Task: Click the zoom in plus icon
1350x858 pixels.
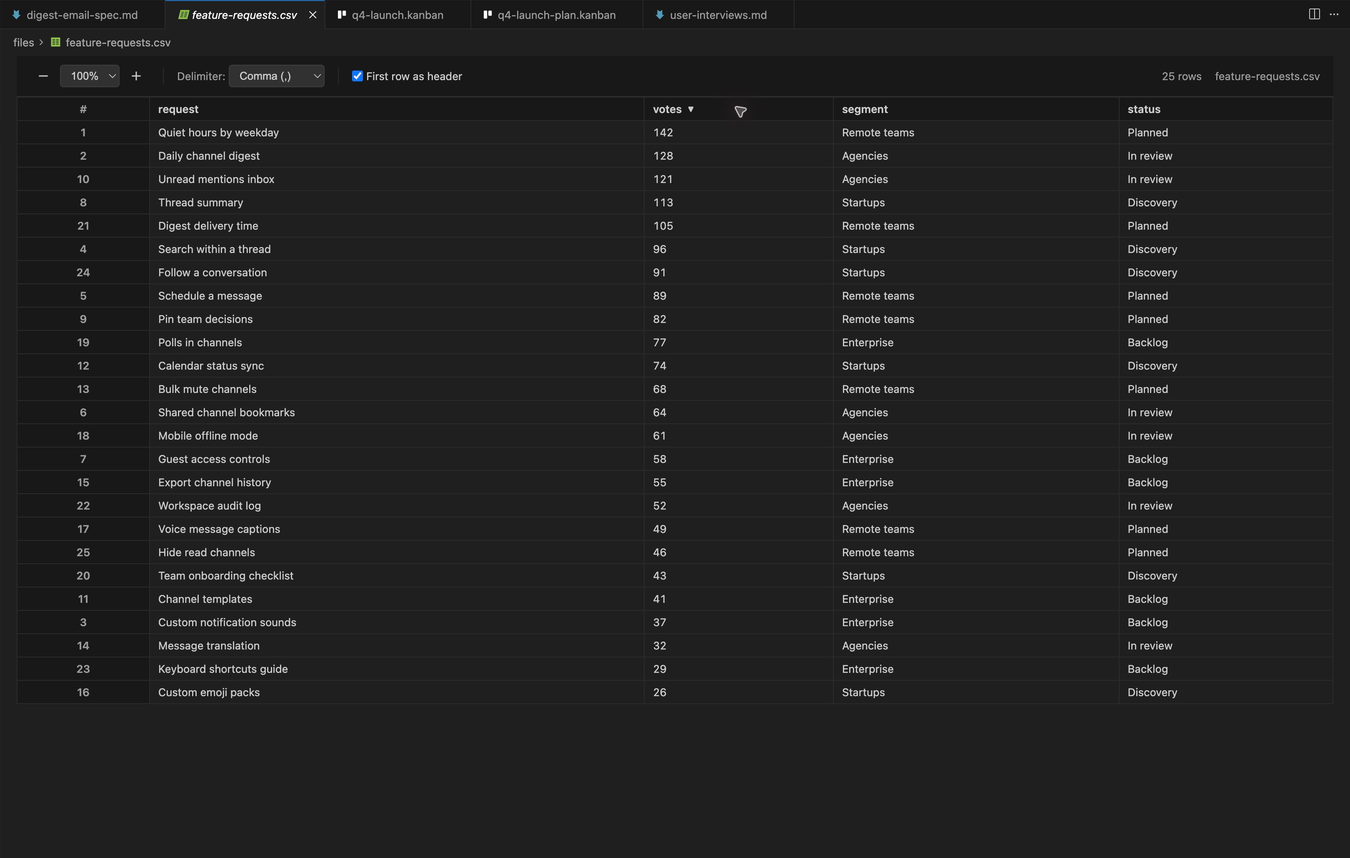Action: point(136,76)
